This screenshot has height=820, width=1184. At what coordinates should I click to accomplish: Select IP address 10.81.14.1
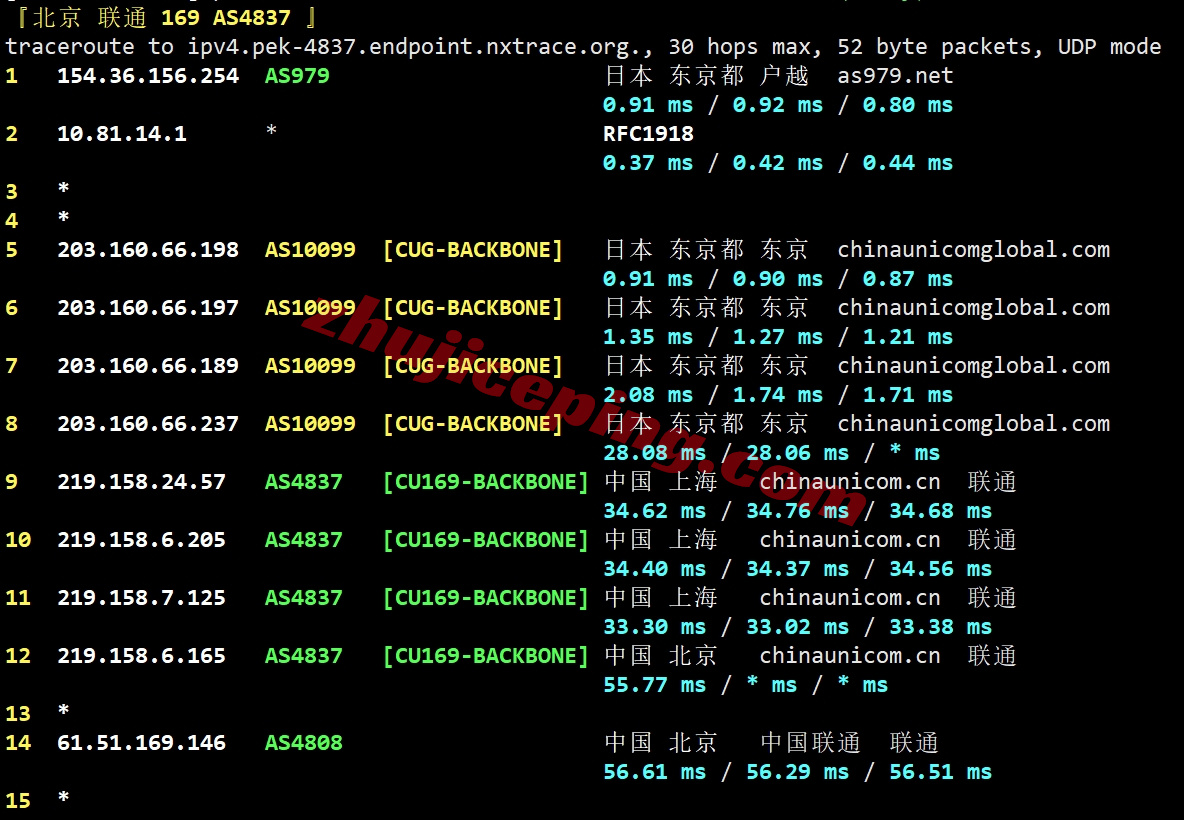[x=122, y=134]
